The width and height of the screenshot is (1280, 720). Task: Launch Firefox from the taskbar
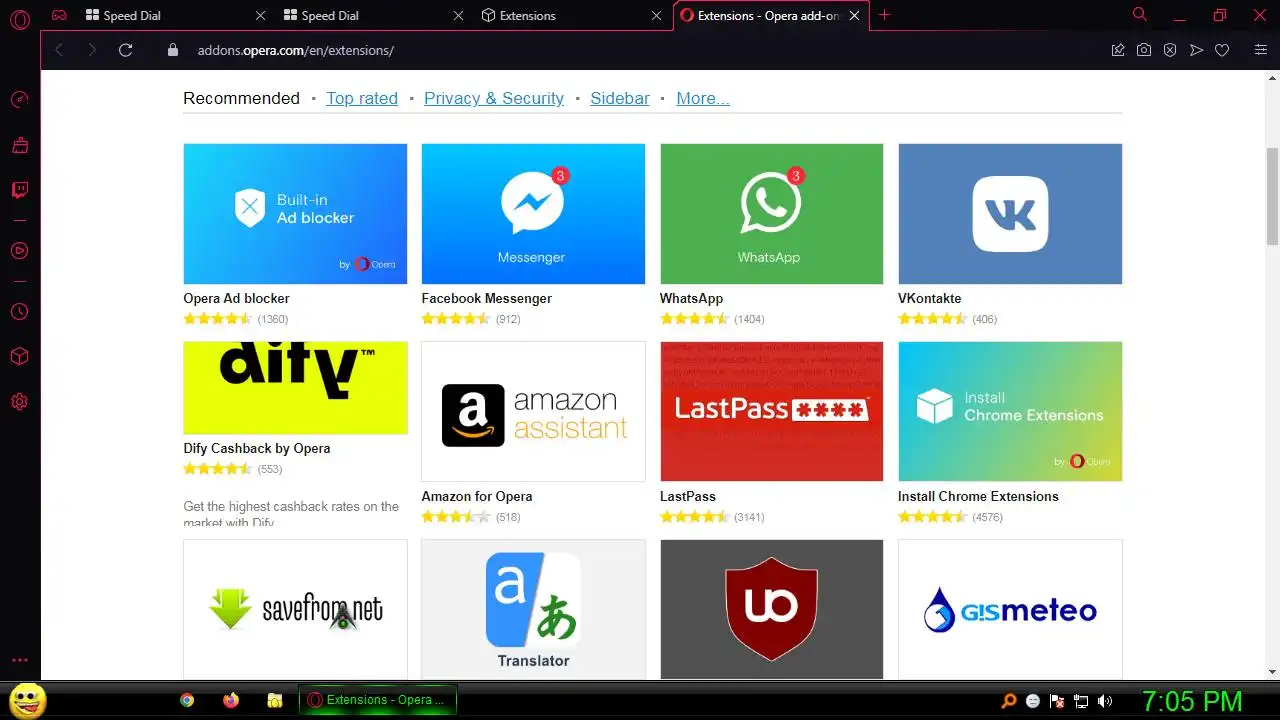(x=231, y=701)
